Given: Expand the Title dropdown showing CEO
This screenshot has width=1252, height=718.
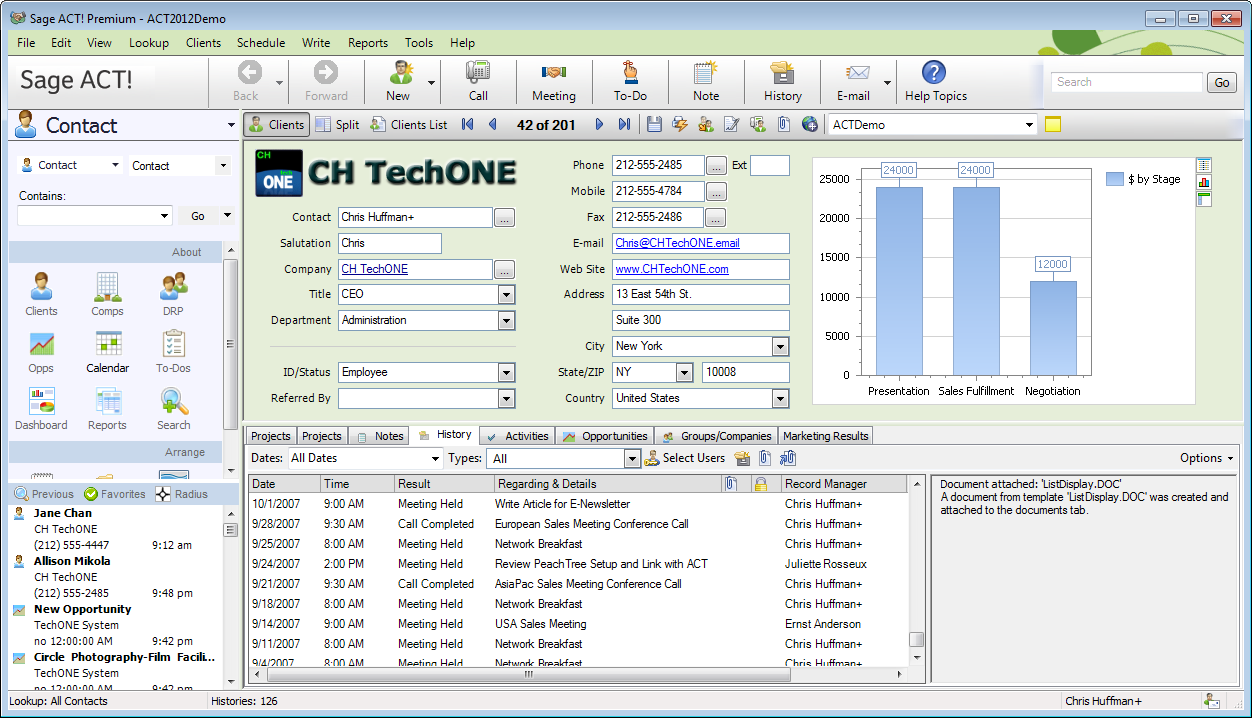Looking at the screenshot, I should coord(507,295).
